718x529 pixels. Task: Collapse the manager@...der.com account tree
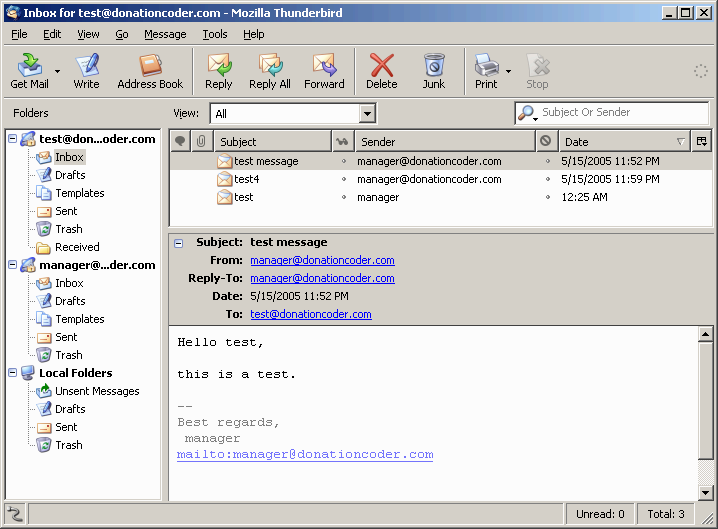(x=13, y=265)
